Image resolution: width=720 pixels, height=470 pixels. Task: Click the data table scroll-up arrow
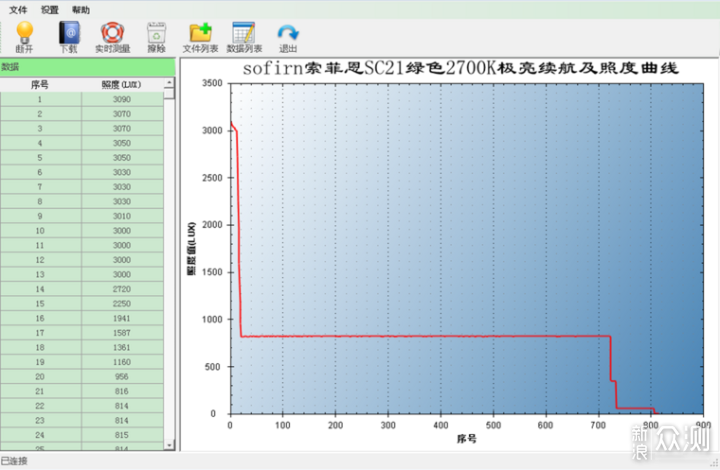169,82
